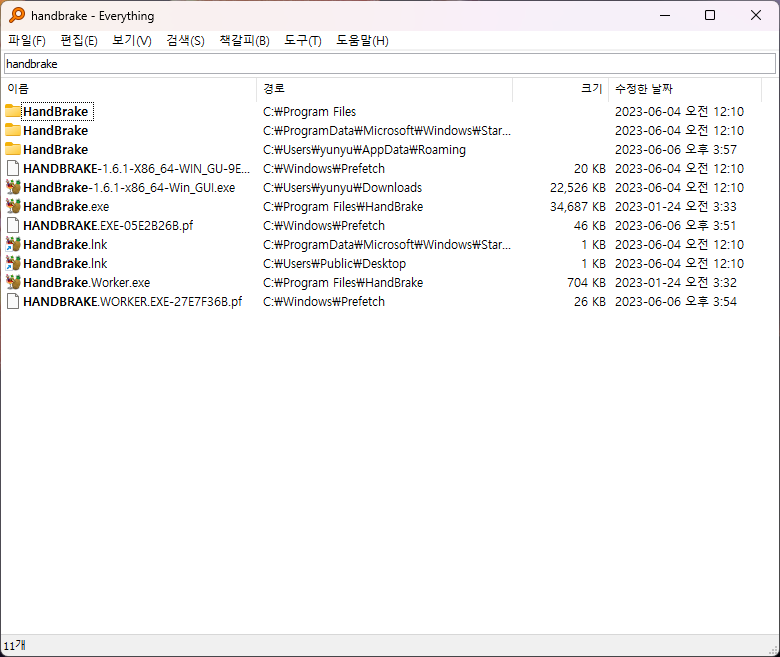The image size is (780, 657).
Task: Click path C:\Users\yunyu\Downloads
Action: pos(342,188)
